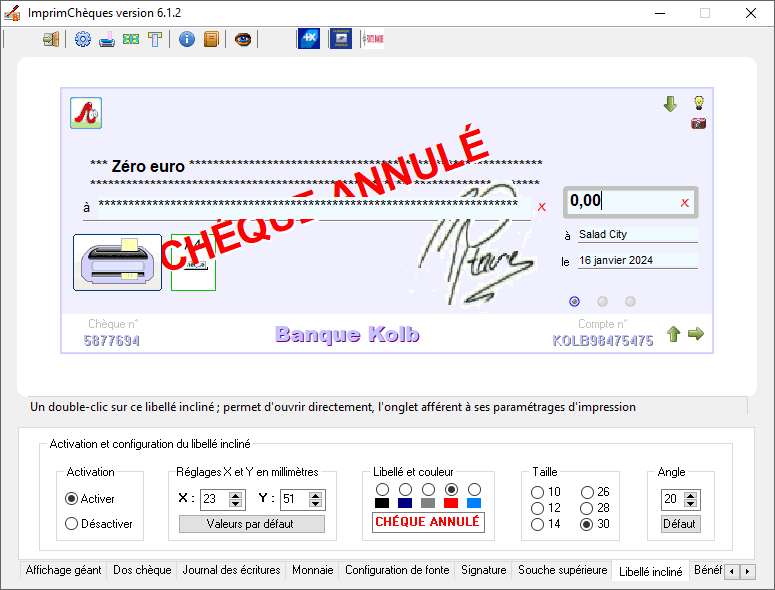775x590 pixels.
Task: Open the Journal des écritures tab
Action: click(231, 570)
